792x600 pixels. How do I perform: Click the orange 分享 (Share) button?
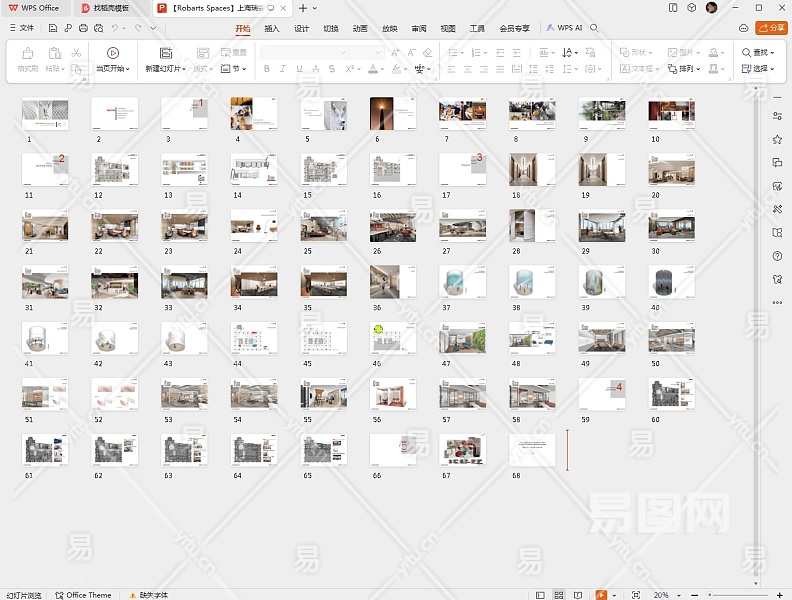pyautogui.click(x=771, y=29)
